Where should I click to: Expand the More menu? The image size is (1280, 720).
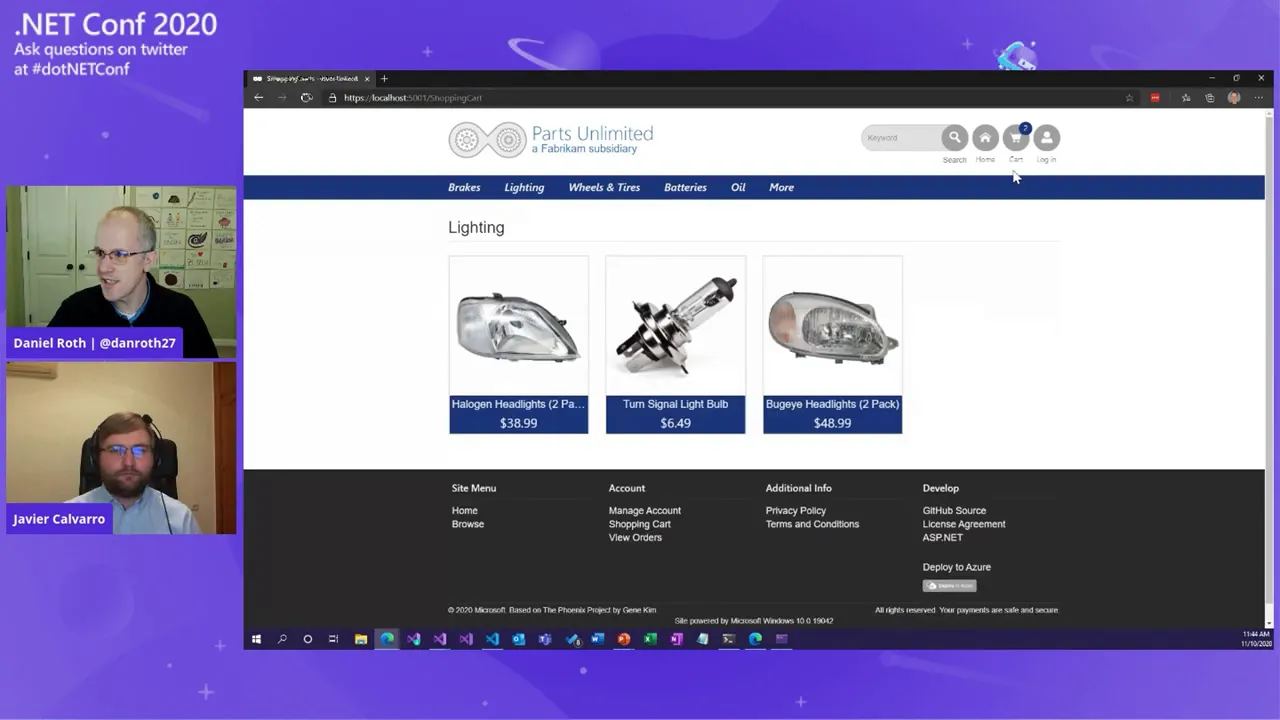[781, 187]
